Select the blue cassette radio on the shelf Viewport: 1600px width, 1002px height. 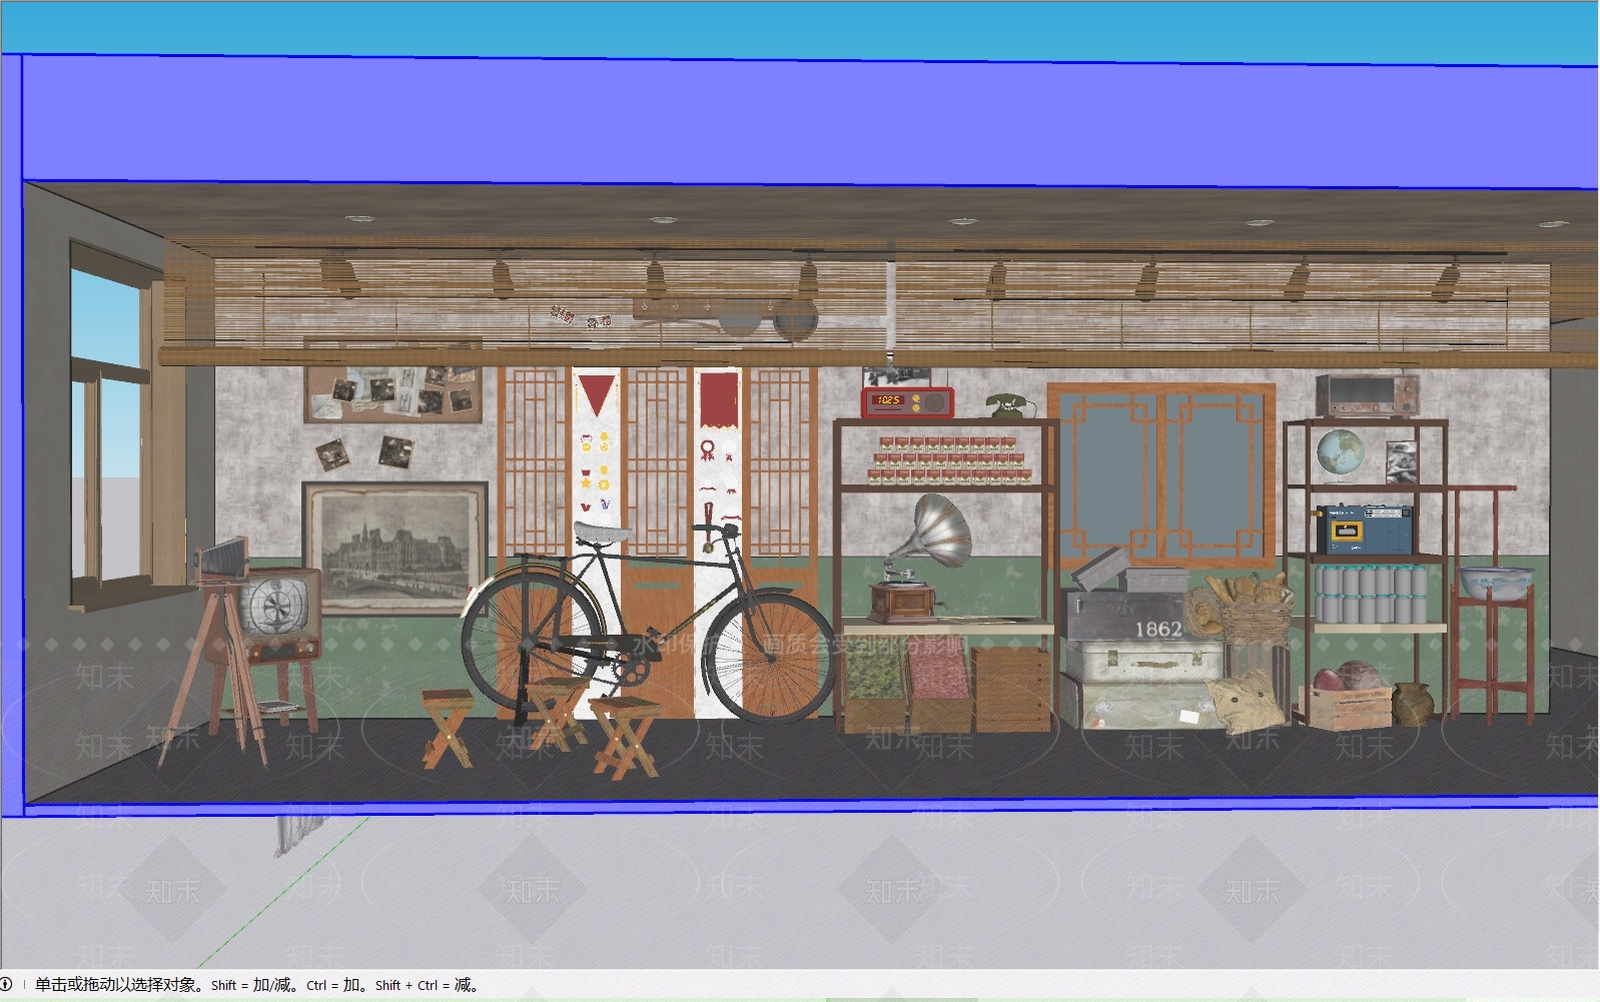1363,529
